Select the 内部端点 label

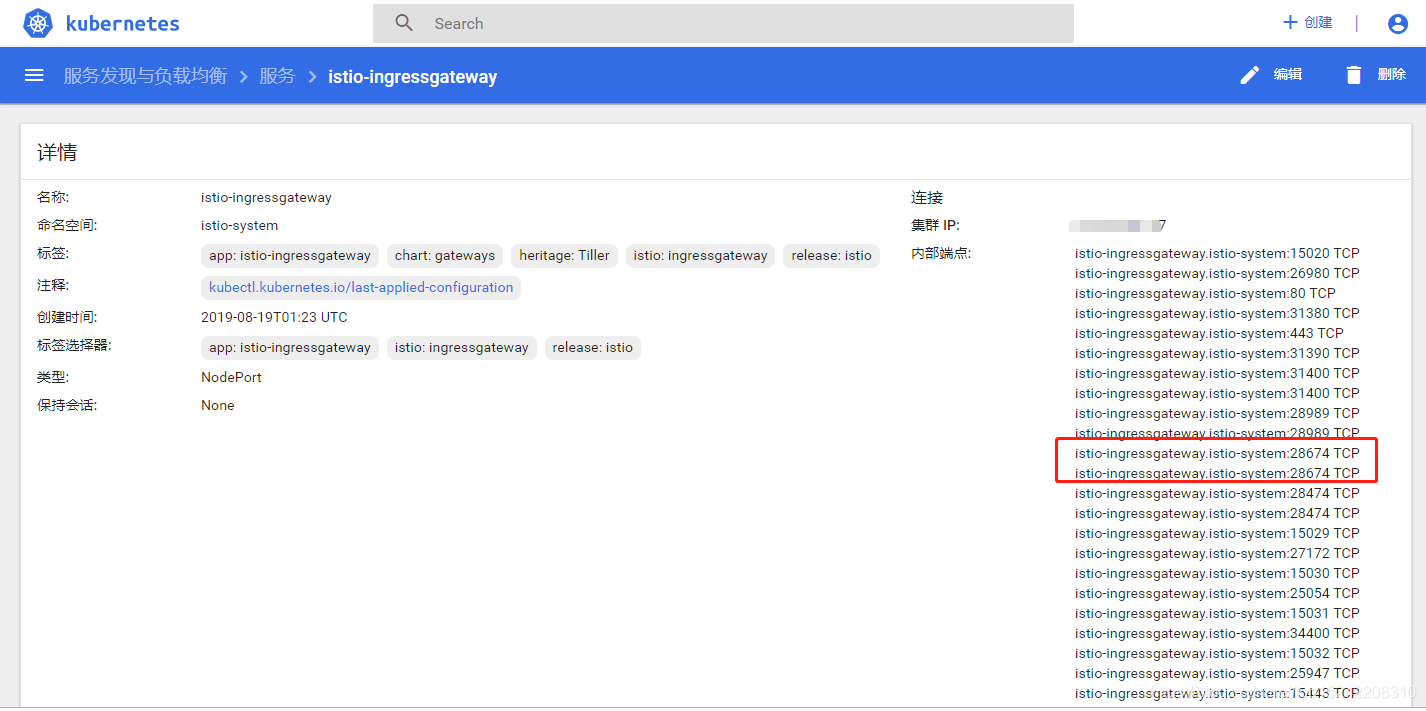coord(941,253)
